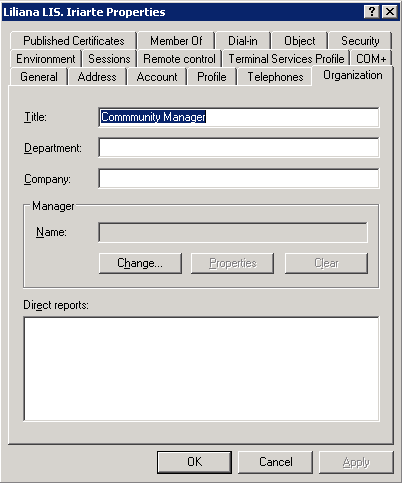Screen dimensions: 402x483
Task: Go to the Profile tab
Action: point(212,77)
